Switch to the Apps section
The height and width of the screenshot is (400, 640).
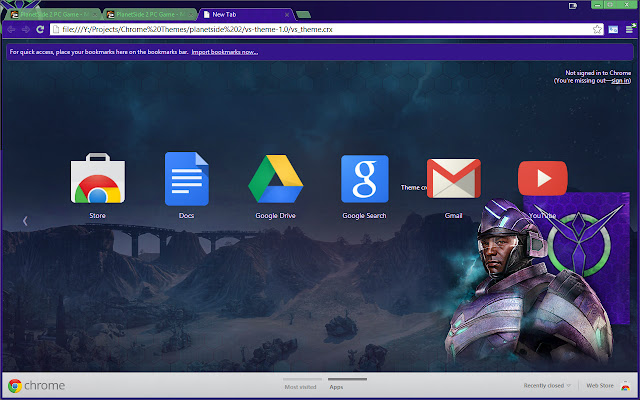coord(336,387)
